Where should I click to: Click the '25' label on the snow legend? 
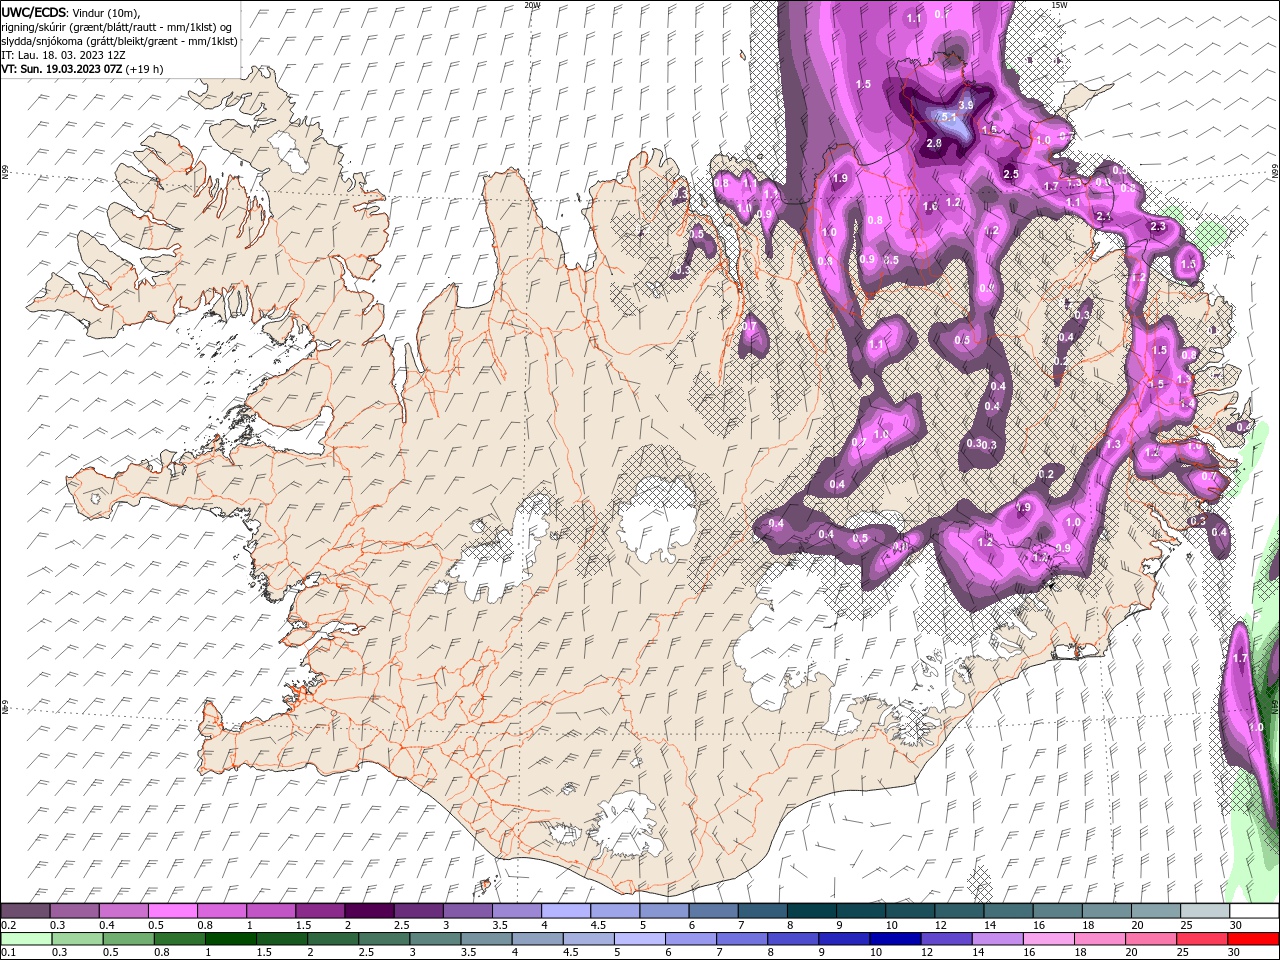pyautogui.click(x=1187, y=925)
